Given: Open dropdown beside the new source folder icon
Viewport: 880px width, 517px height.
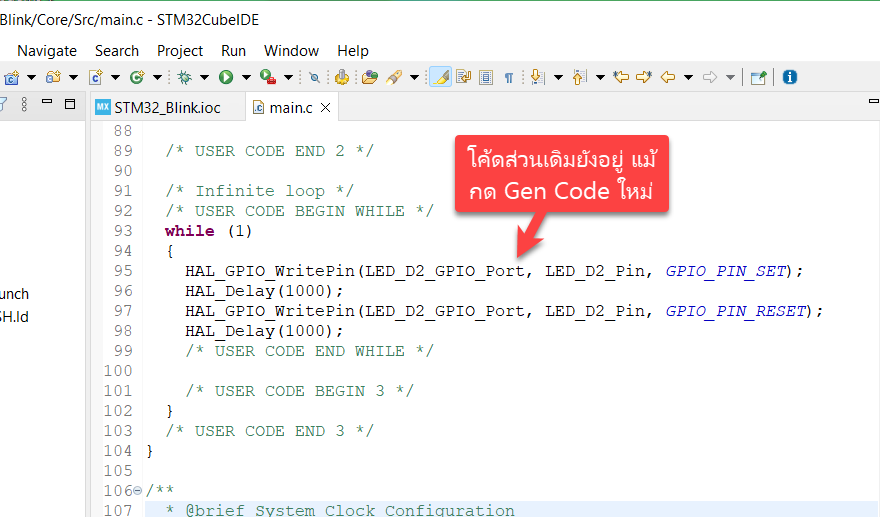Looking at the screenshot, I should point(74,77).
